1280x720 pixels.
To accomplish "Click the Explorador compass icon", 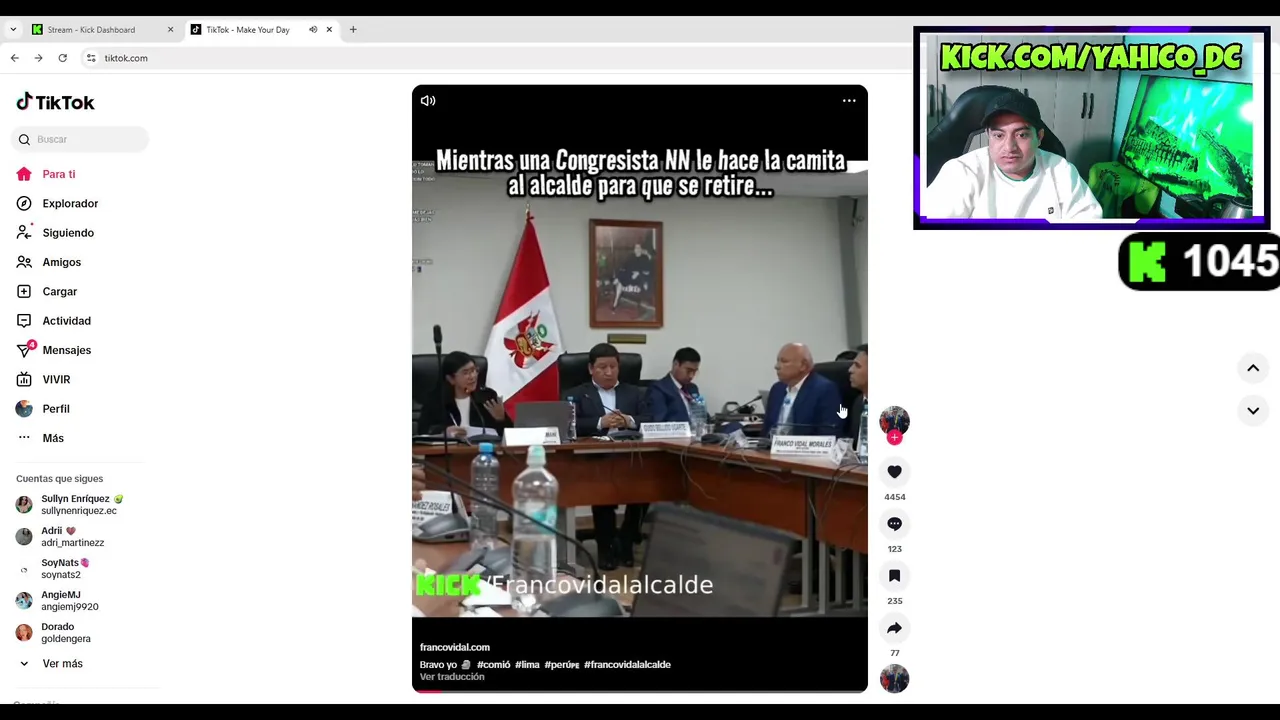I will [24, 203].
